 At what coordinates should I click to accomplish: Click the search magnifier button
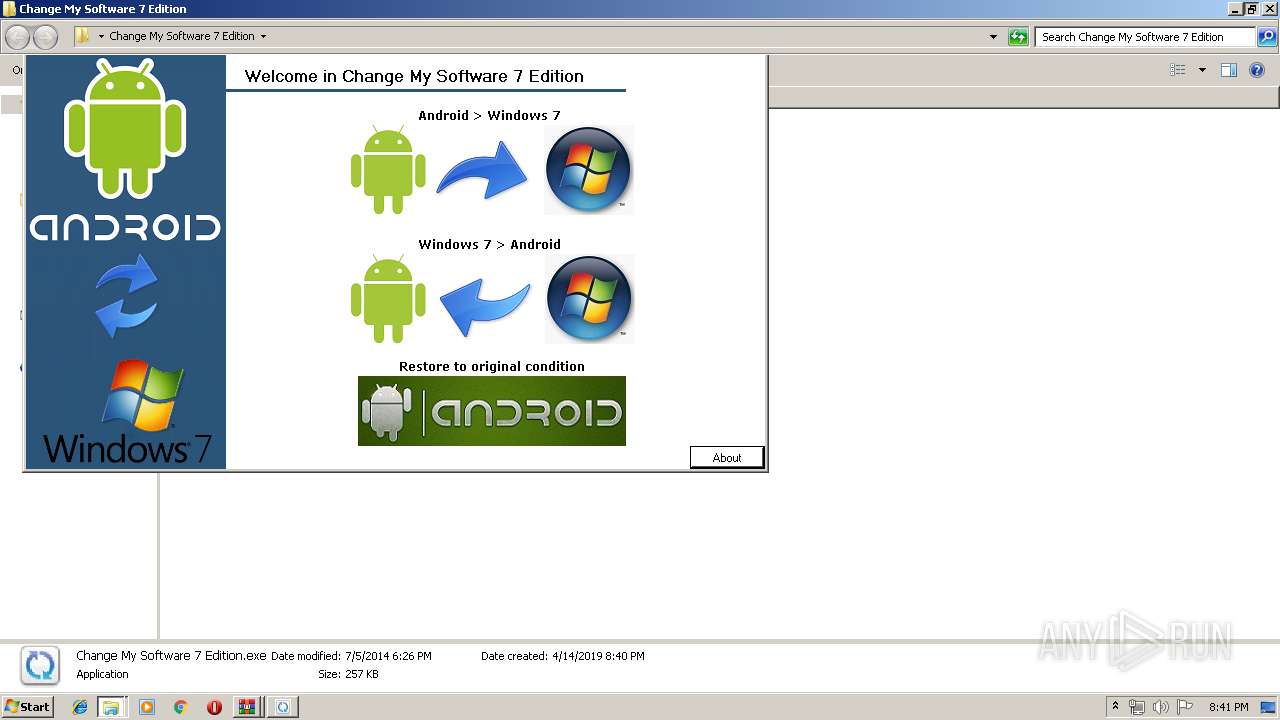[1266, 37]
